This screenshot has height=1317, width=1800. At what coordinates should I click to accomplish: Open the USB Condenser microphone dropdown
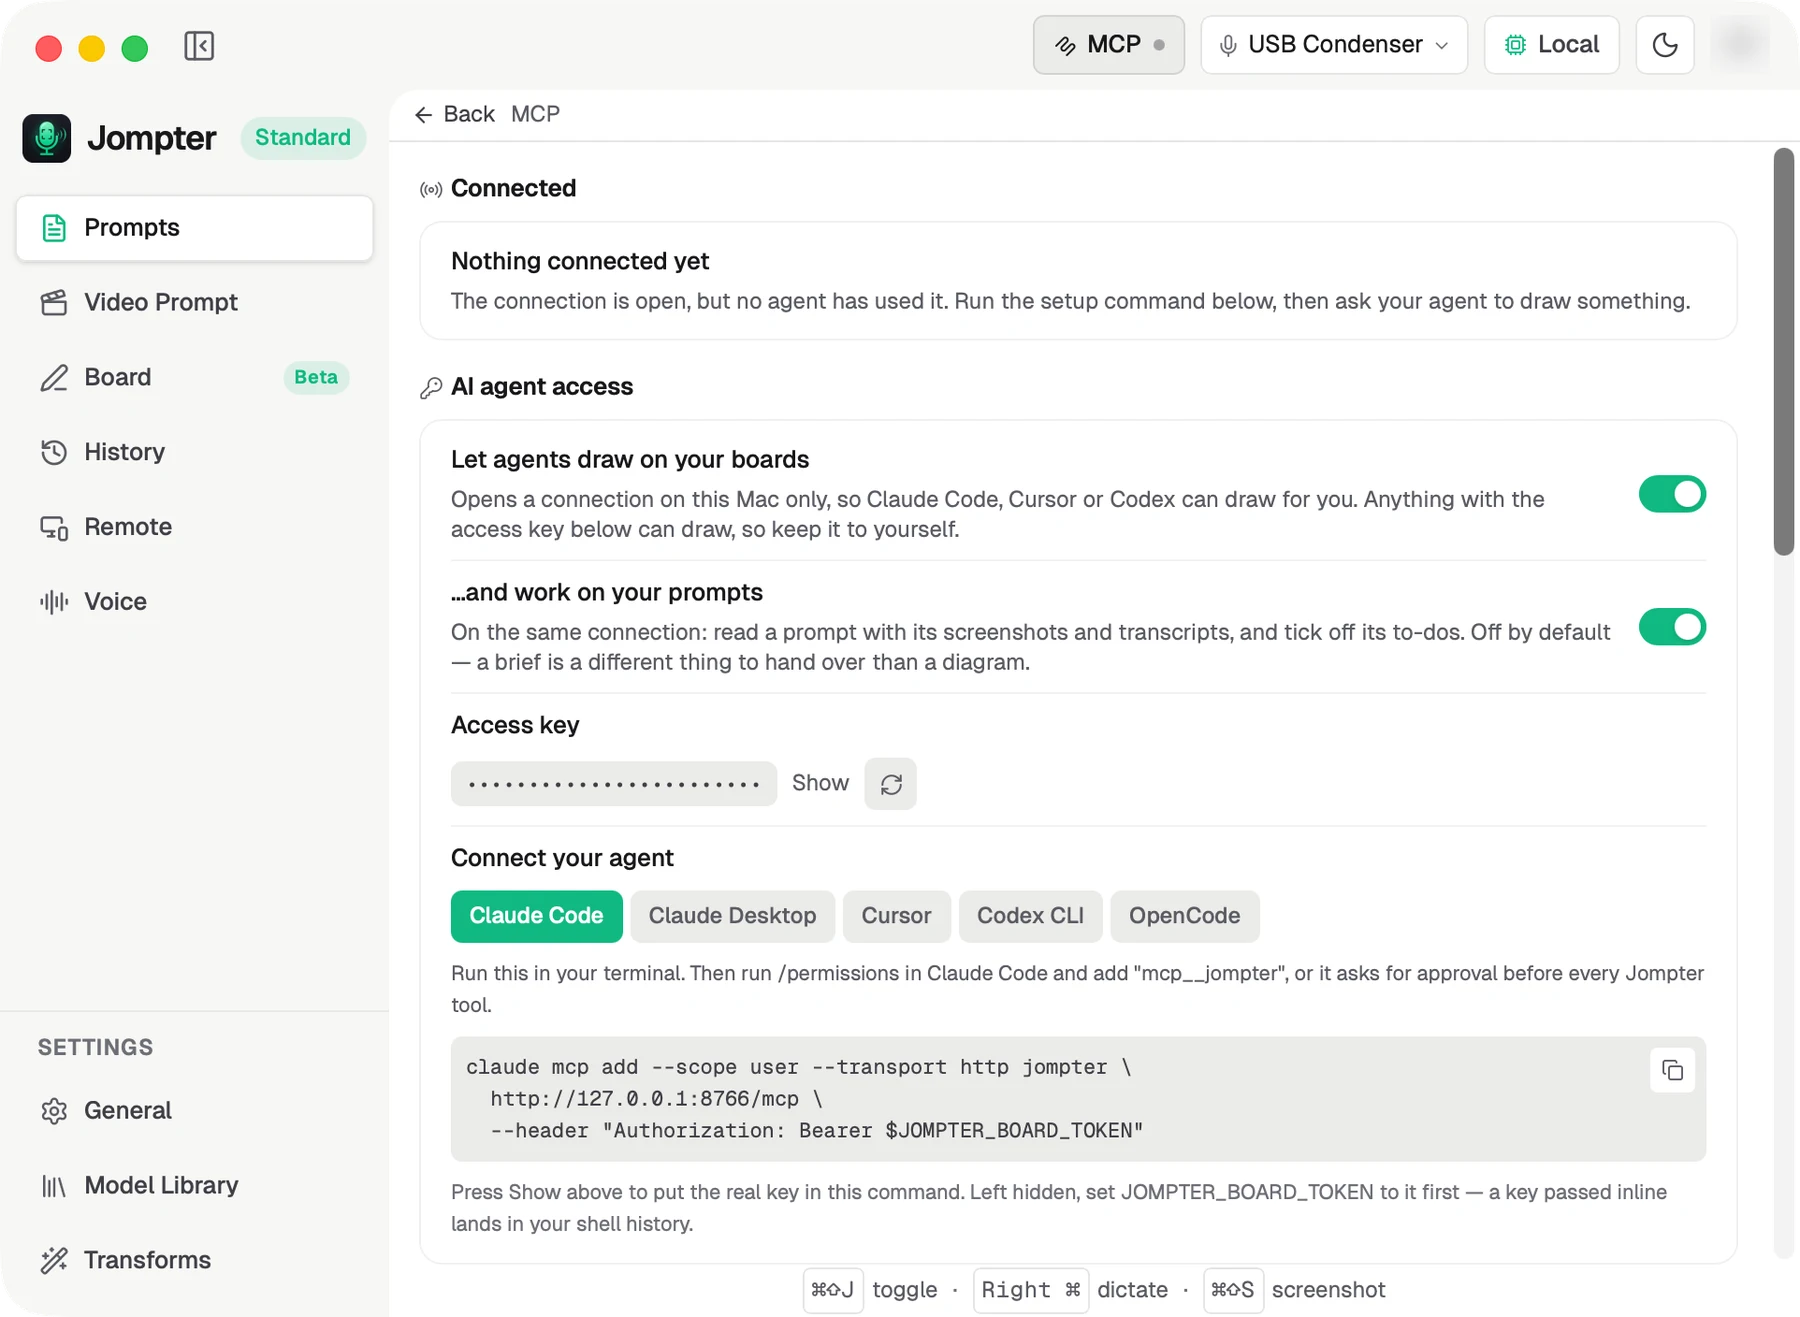click(x=1334, y=45)
